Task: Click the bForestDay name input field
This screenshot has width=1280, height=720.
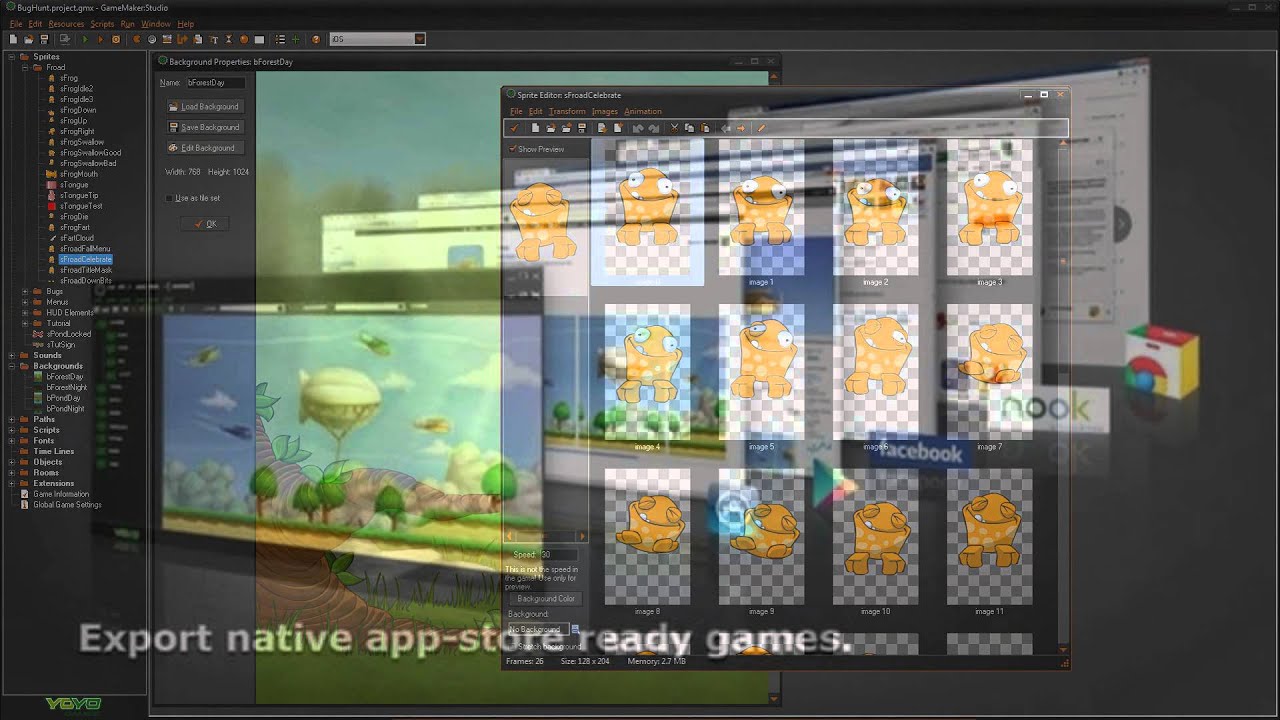Action: (215, 83)
